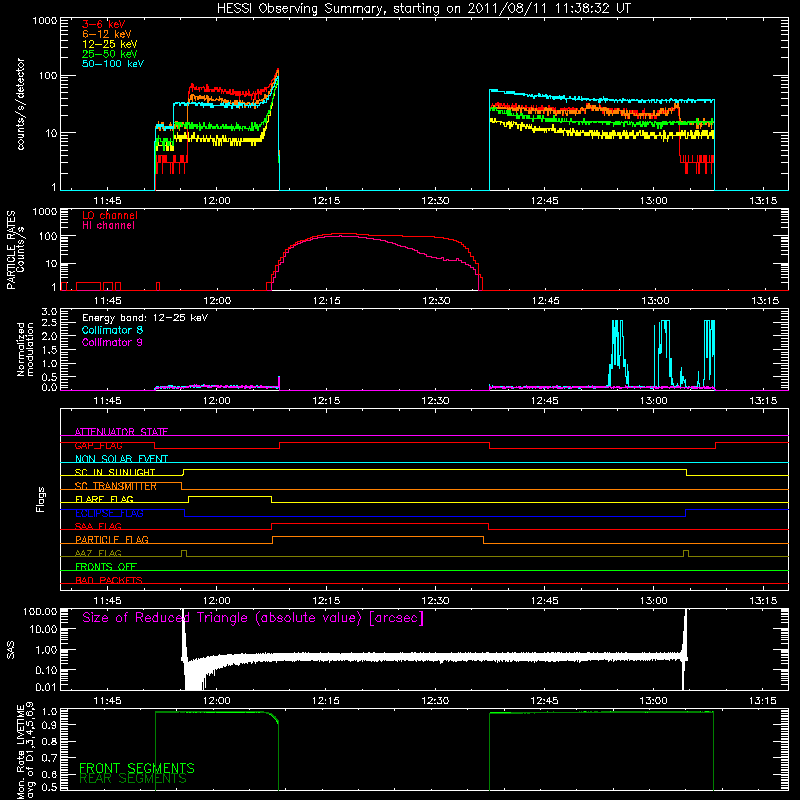Screen dimensions: 800x800
Task: Click the FRONTS_OFF flag label
Action: pos(106,567)
